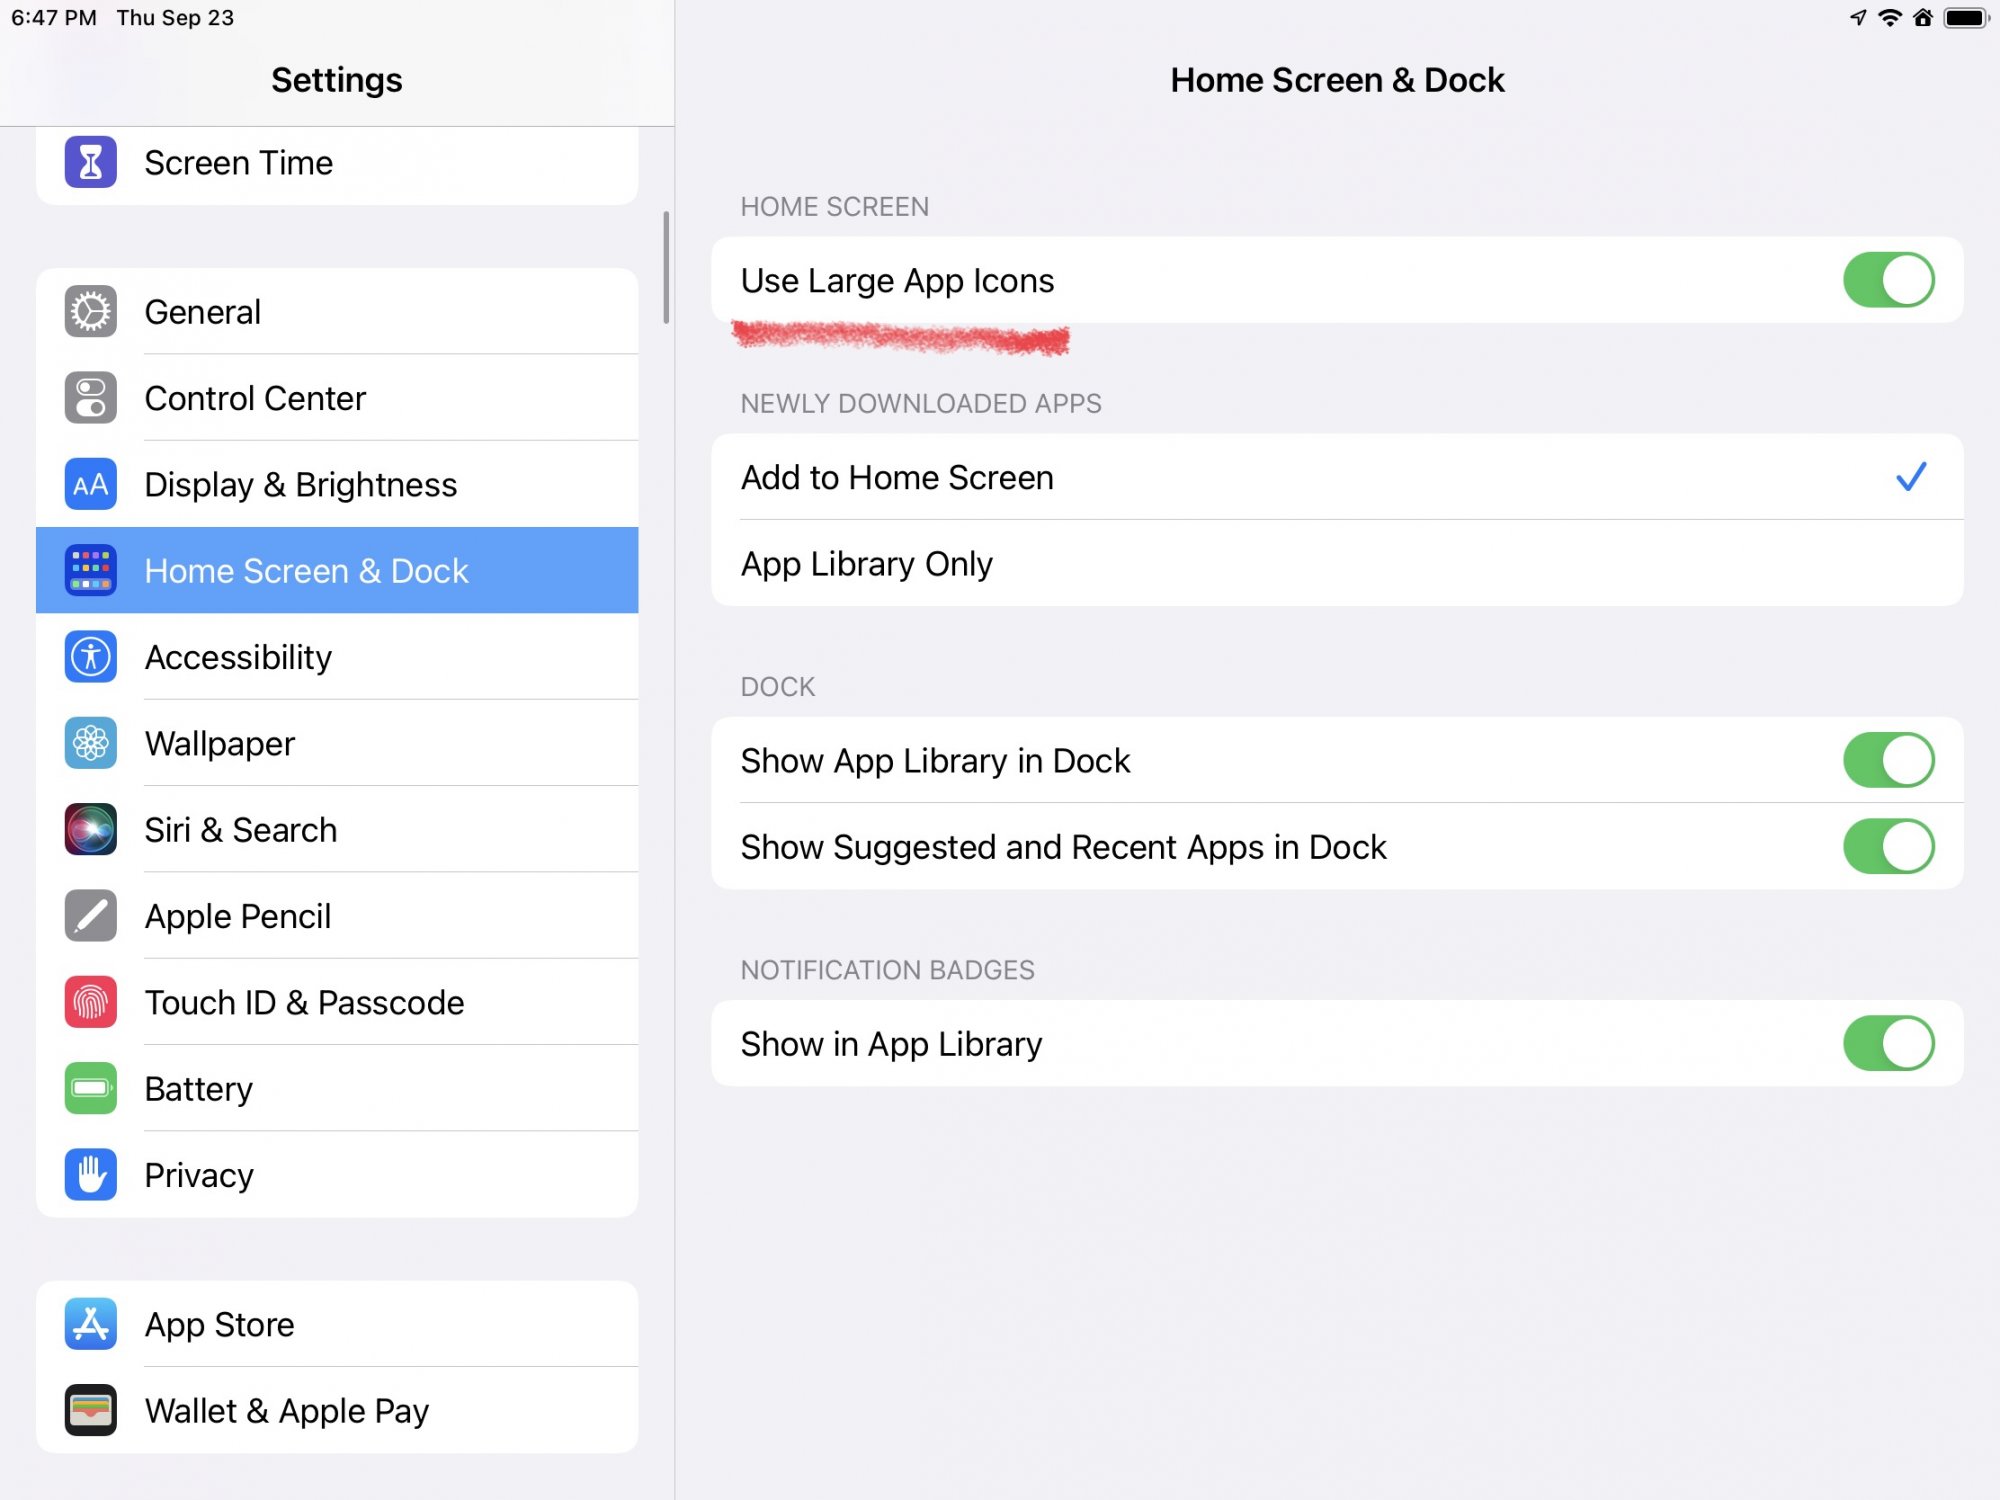This screenshot has width=2000, height=1500.
Task: Click the sidebar scrollbar indicator
Action: click(666, 268)
